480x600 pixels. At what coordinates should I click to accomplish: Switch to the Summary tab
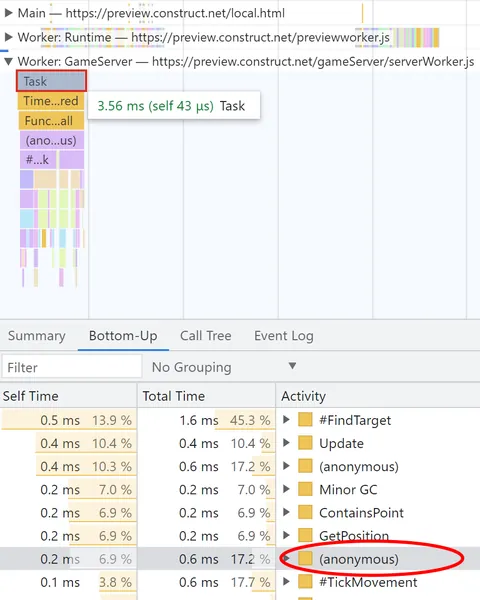(x=37, y=336)
